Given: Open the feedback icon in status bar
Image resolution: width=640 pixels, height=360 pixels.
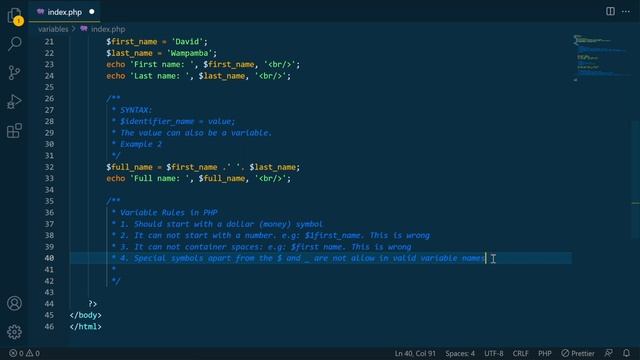Looking at the screenshot, I should pos(609,353).
